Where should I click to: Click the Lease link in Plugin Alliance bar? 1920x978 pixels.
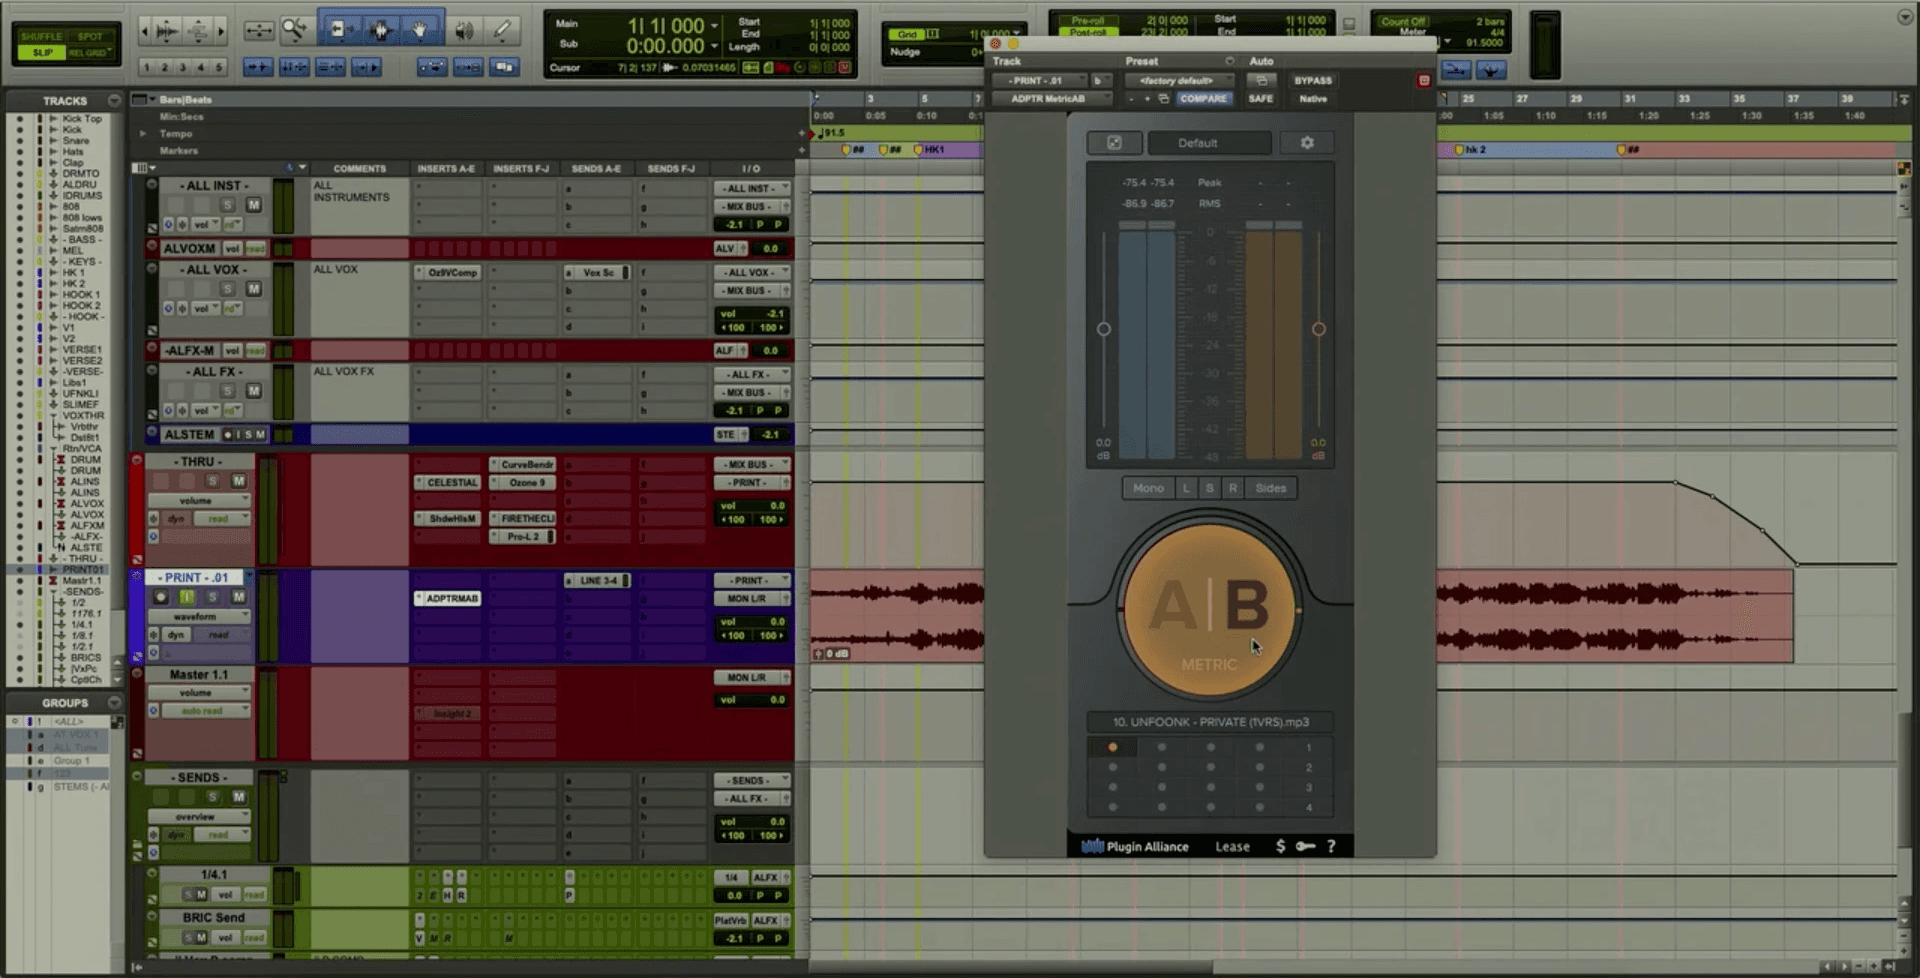coord(1232,846)
